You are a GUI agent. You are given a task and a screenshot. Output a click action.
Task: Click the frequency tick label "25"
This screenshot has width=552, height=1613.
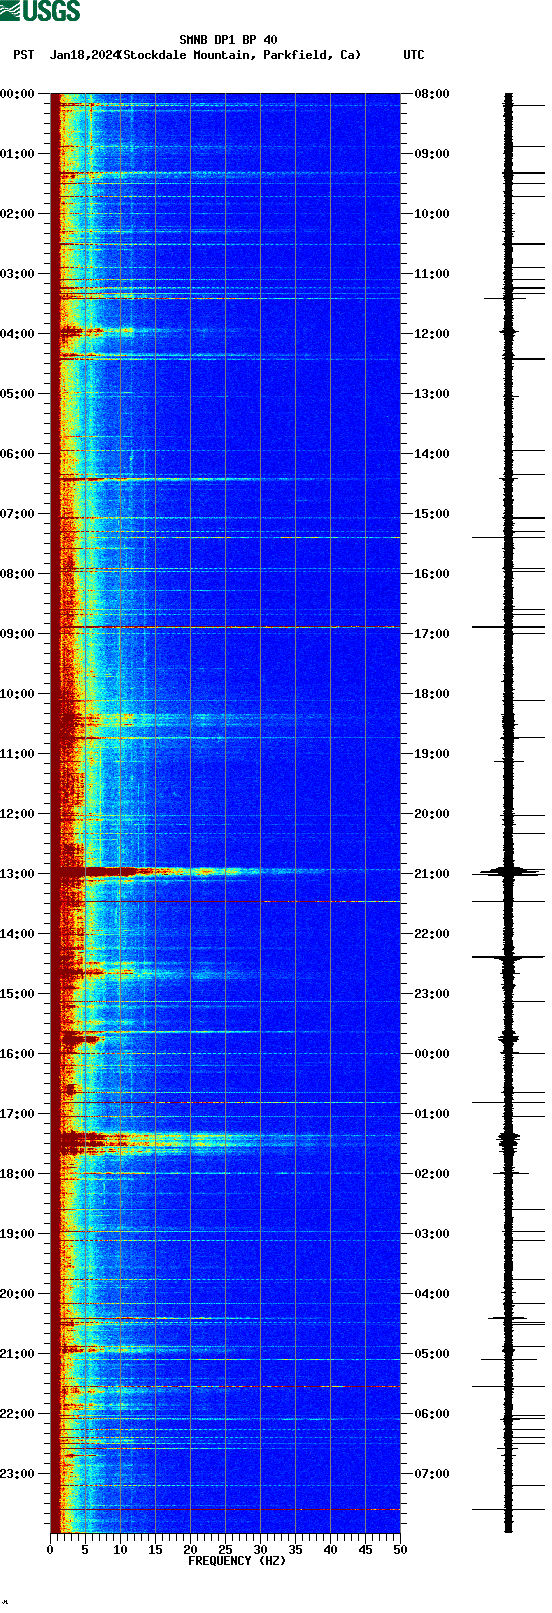tap(225, 1550)
